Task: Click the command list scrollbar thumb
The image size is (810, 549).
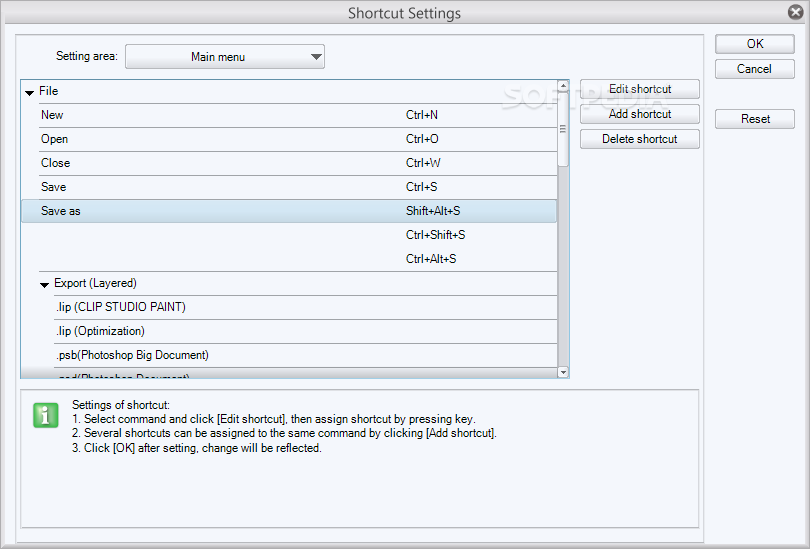Action: (x=563, y=129)
